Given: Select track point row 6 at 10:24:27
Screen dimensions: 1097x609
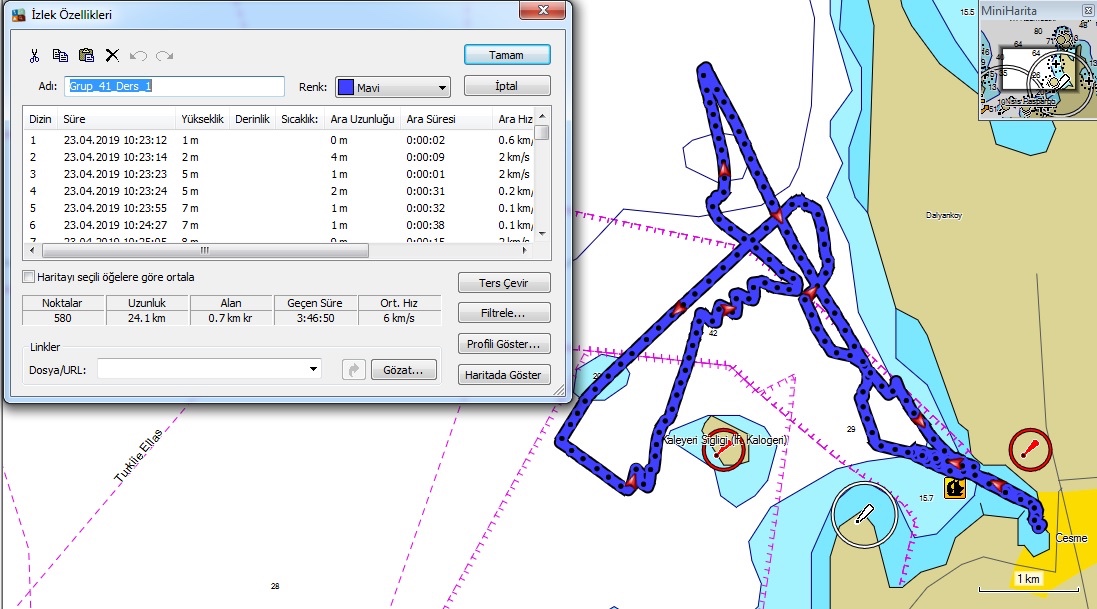Looking at the screenshot, I should (280, 225).
